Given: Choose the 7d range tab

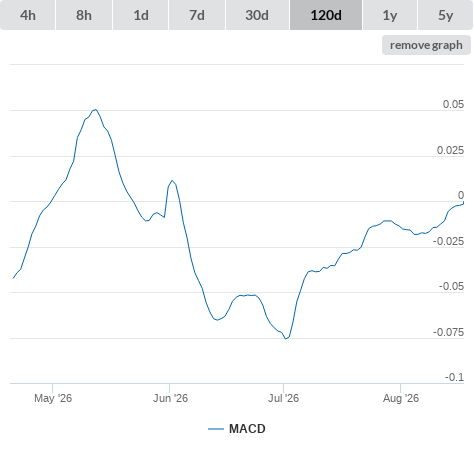Looking at the screenshot, I should [x=197, y=15].
